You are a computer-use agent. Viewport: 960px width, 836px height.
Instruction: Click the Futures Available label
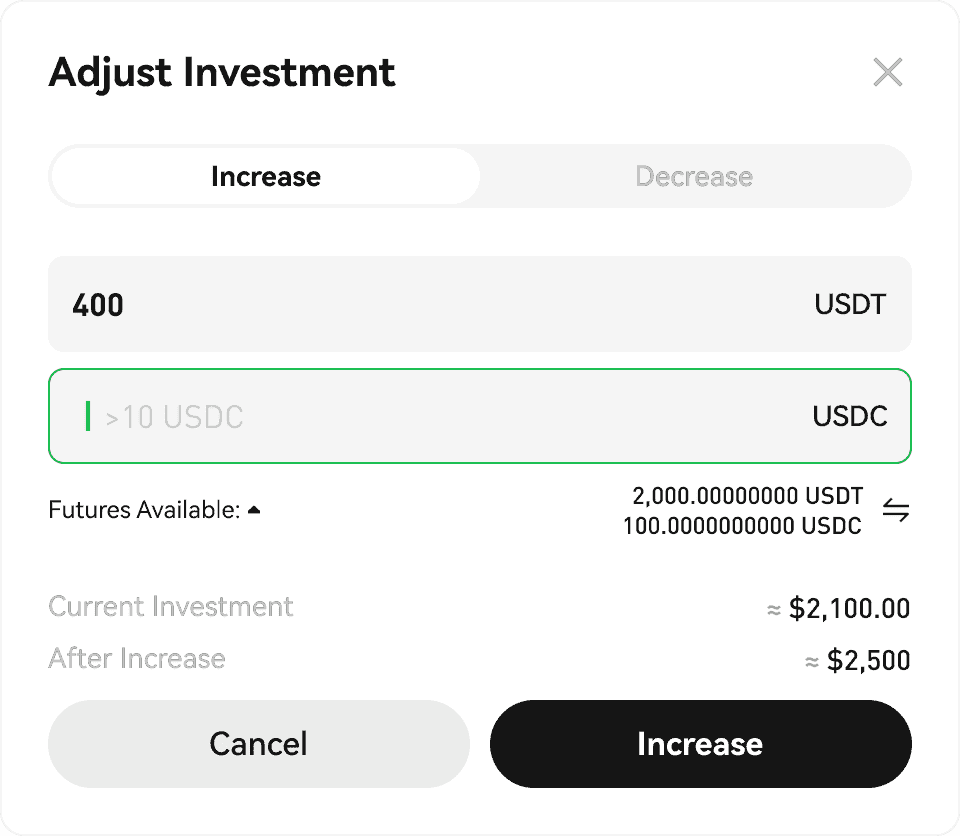(x=144, y=510)
